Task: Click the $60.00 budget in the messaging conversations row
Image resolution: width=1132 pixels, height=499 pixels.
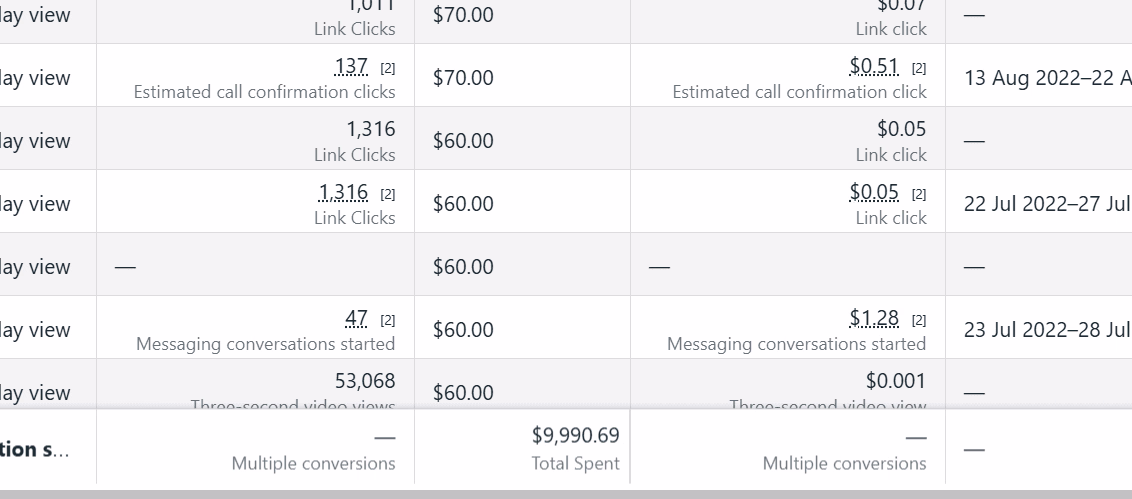Action: click(463, 330)
